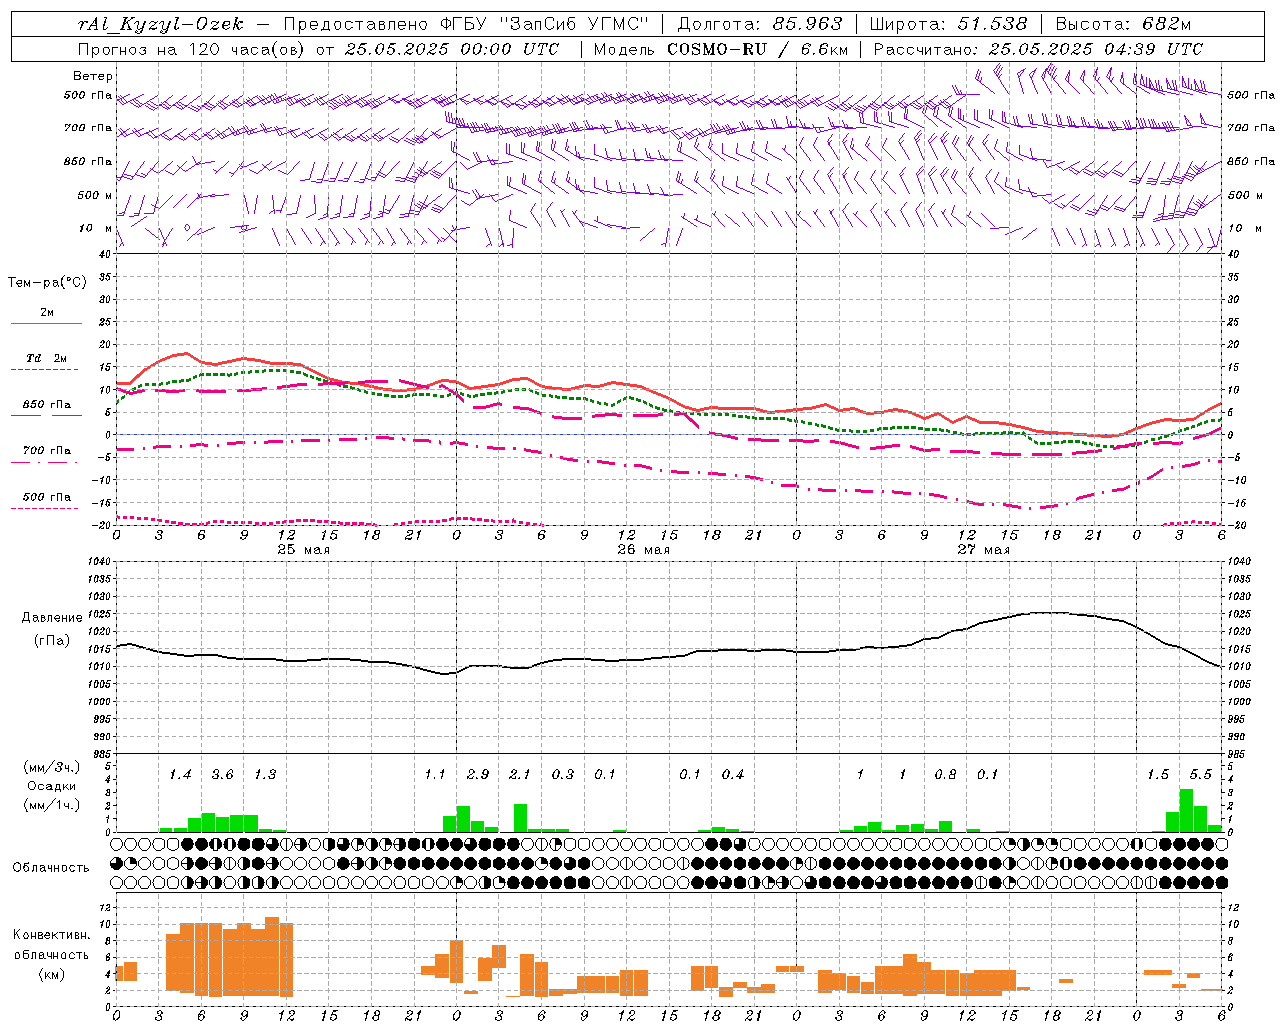Viewport: 1280px width, 1024px height.
Task: Click the 2м red line legend sample
Action: (x=46, y=323)
